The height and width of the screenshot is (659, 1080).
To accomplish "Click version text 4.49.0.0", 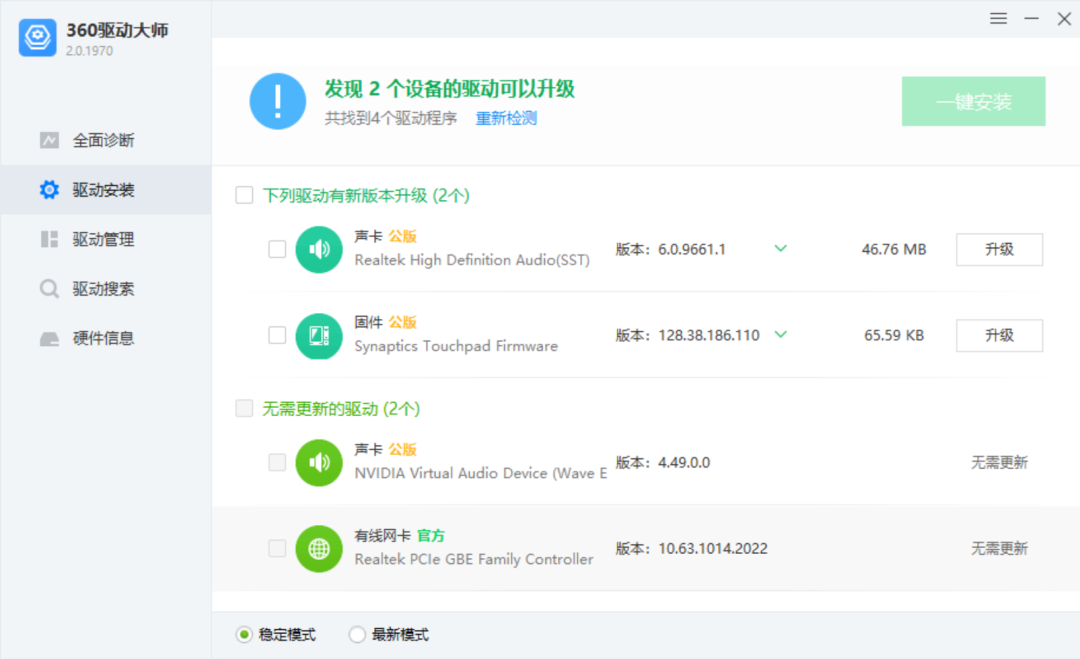I will 684,463.
